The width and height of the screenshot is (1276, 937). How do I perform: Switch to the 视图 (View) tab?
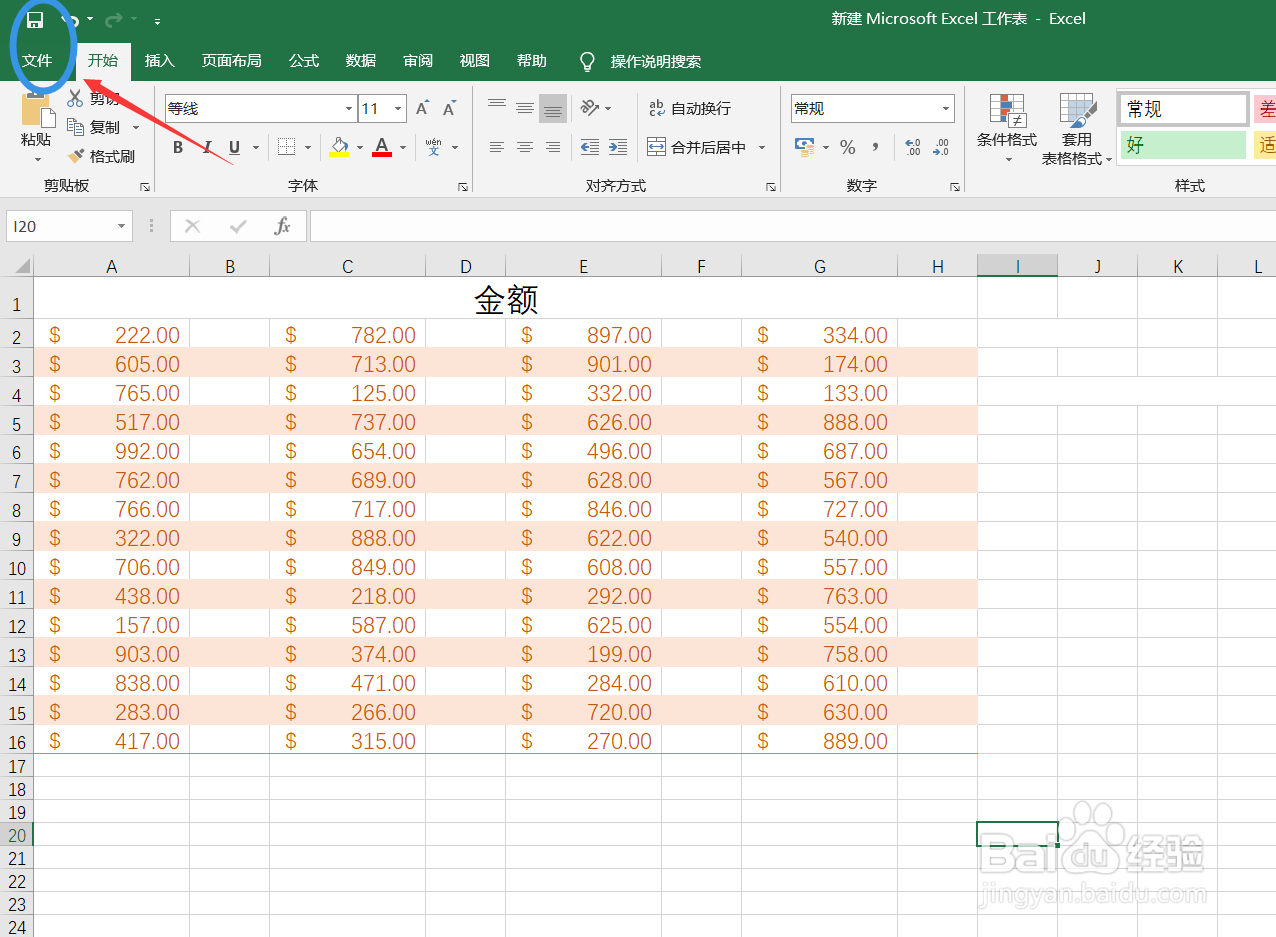[x=475, y=60]
